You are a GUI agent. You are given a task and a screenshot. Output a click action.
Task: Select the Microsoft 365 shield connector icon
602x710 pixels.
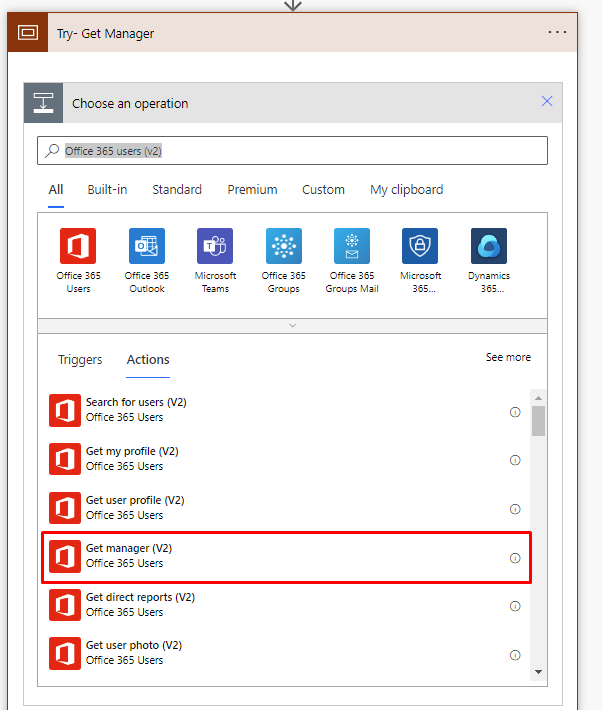tap(420, 246)
